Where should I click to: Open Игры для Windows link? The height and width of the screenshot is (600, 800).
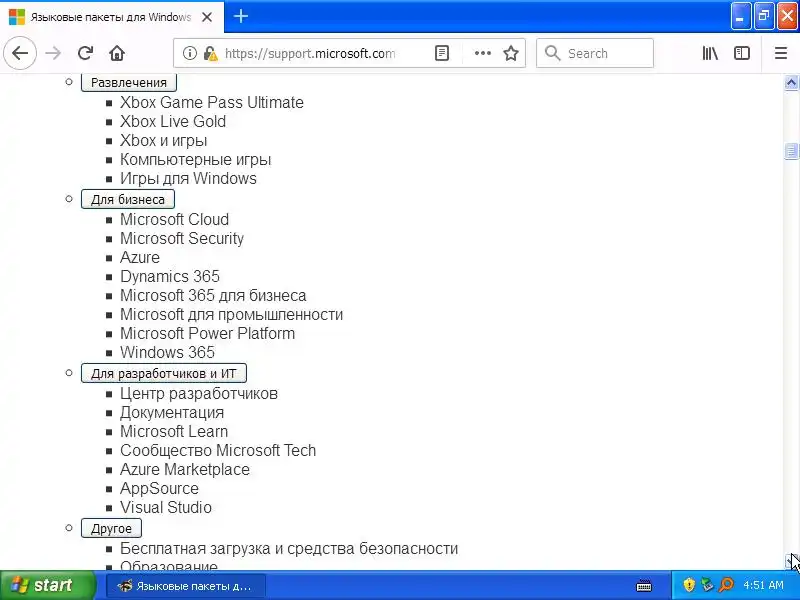pyautogui.click(x=188, y=179)
